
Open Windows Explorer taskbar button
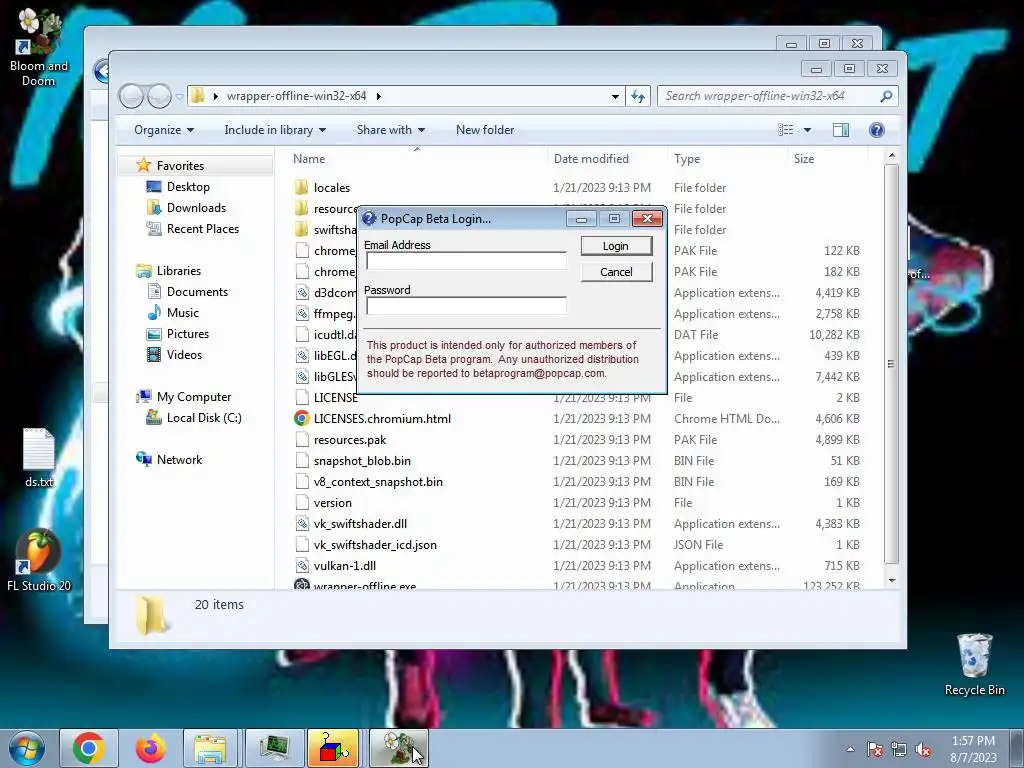(x=210, y=748)
